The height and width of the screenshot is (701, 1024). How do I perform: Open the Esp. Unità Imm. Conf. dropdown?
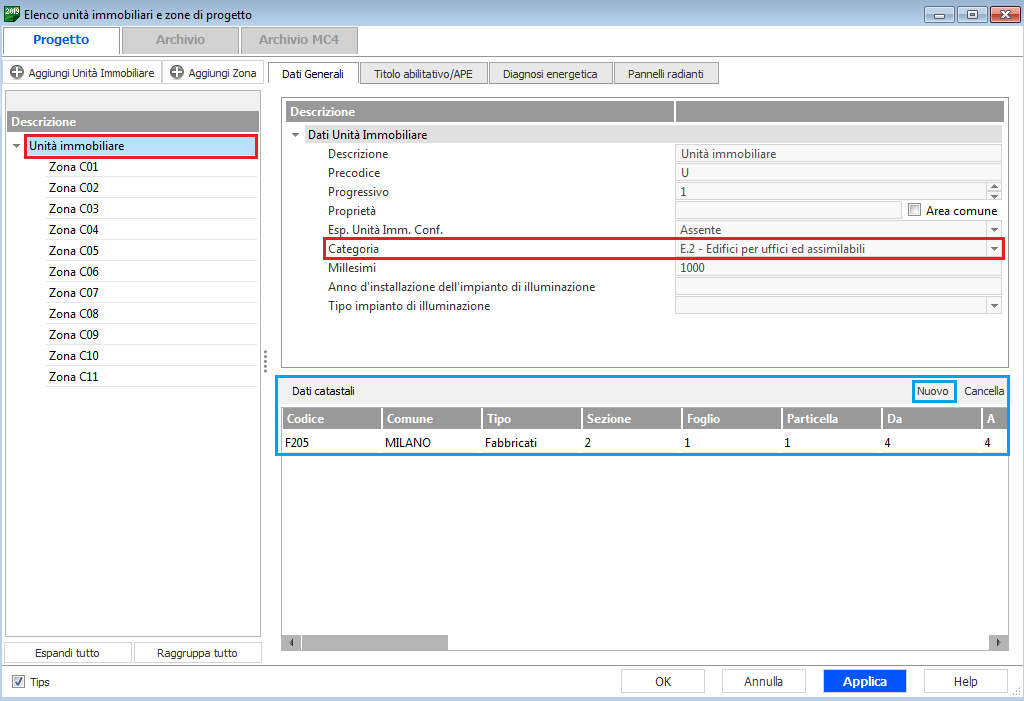[x=993, y=230]
